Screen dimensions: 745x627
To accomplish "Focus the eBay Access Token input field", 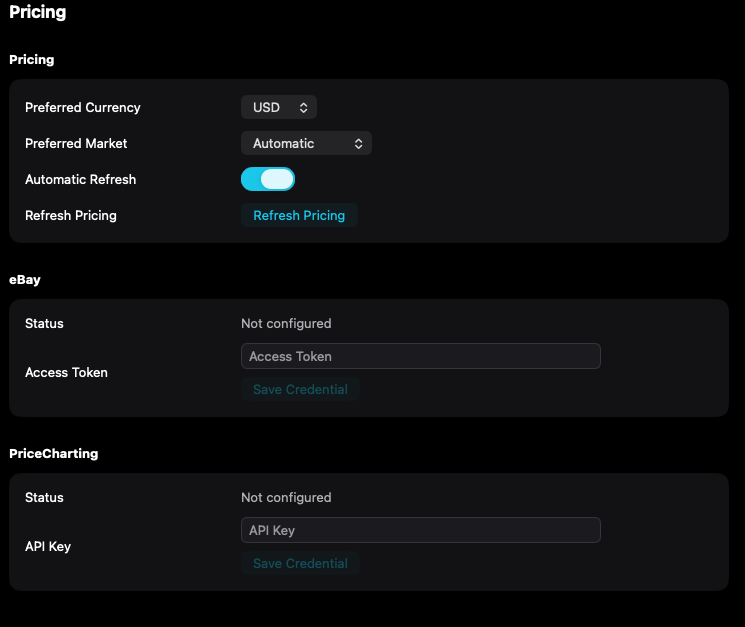I will pos(421,356).
